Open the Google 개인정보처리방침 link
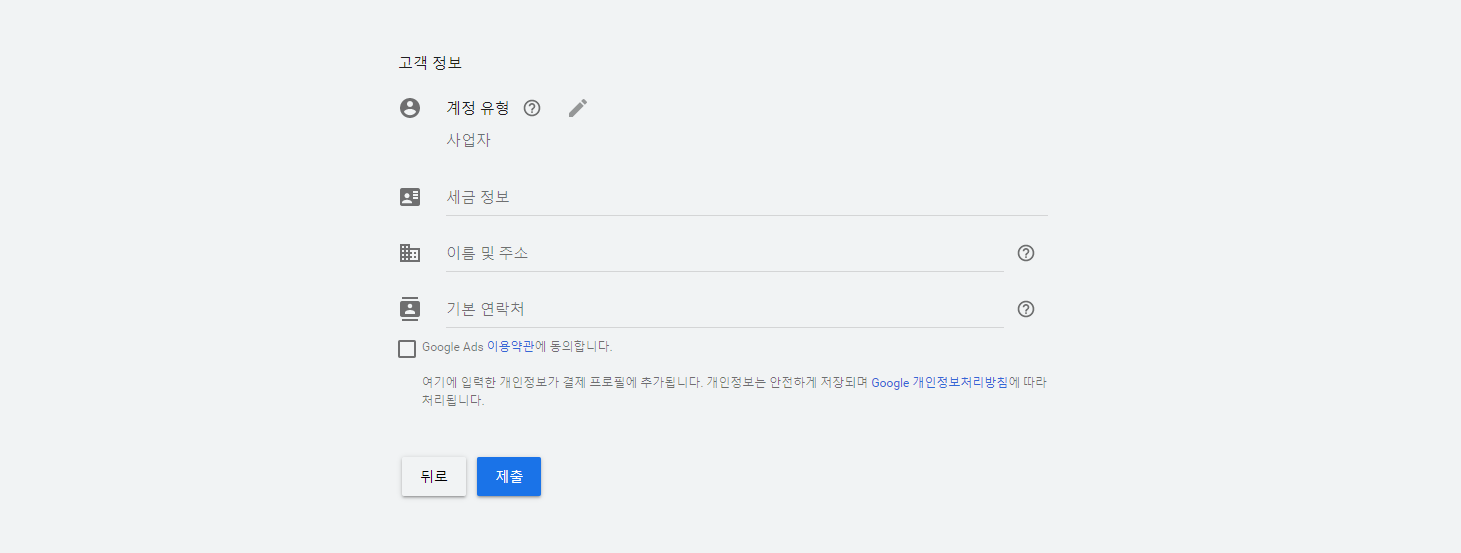 tap(939, 383)
